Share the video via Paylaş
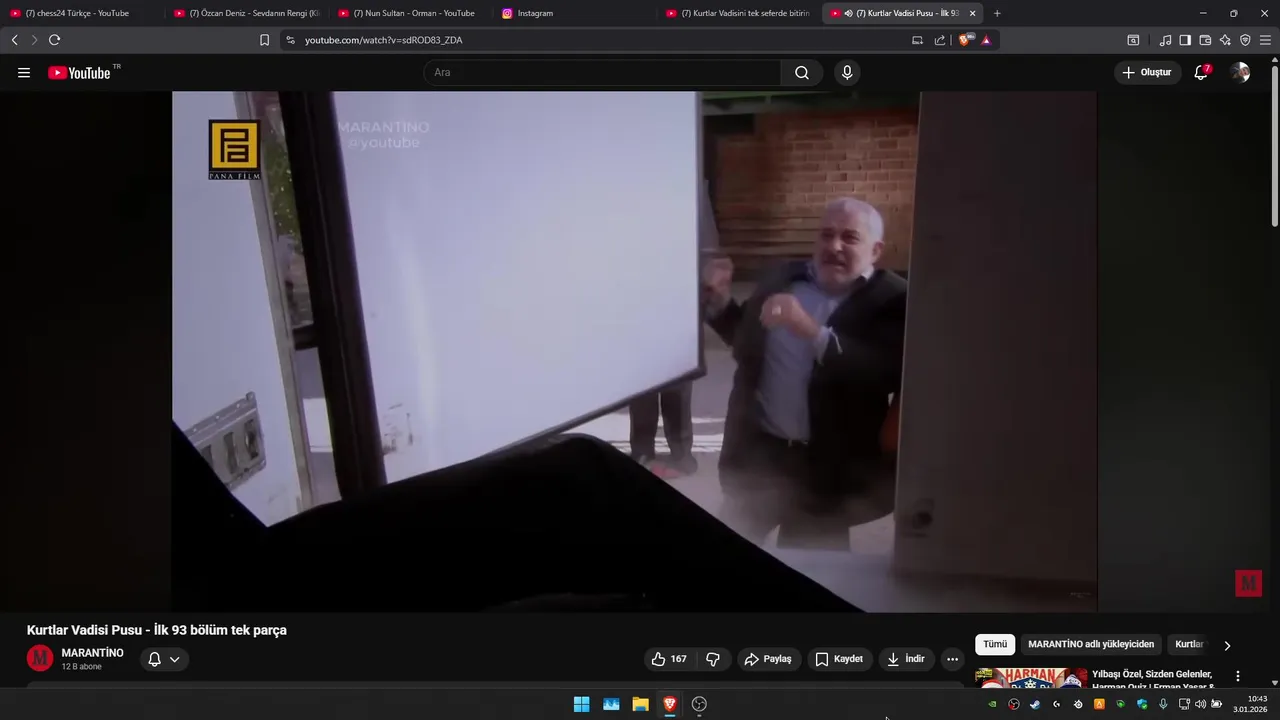The width and height of the screenshot is (1280, 720). coord(768,659)
